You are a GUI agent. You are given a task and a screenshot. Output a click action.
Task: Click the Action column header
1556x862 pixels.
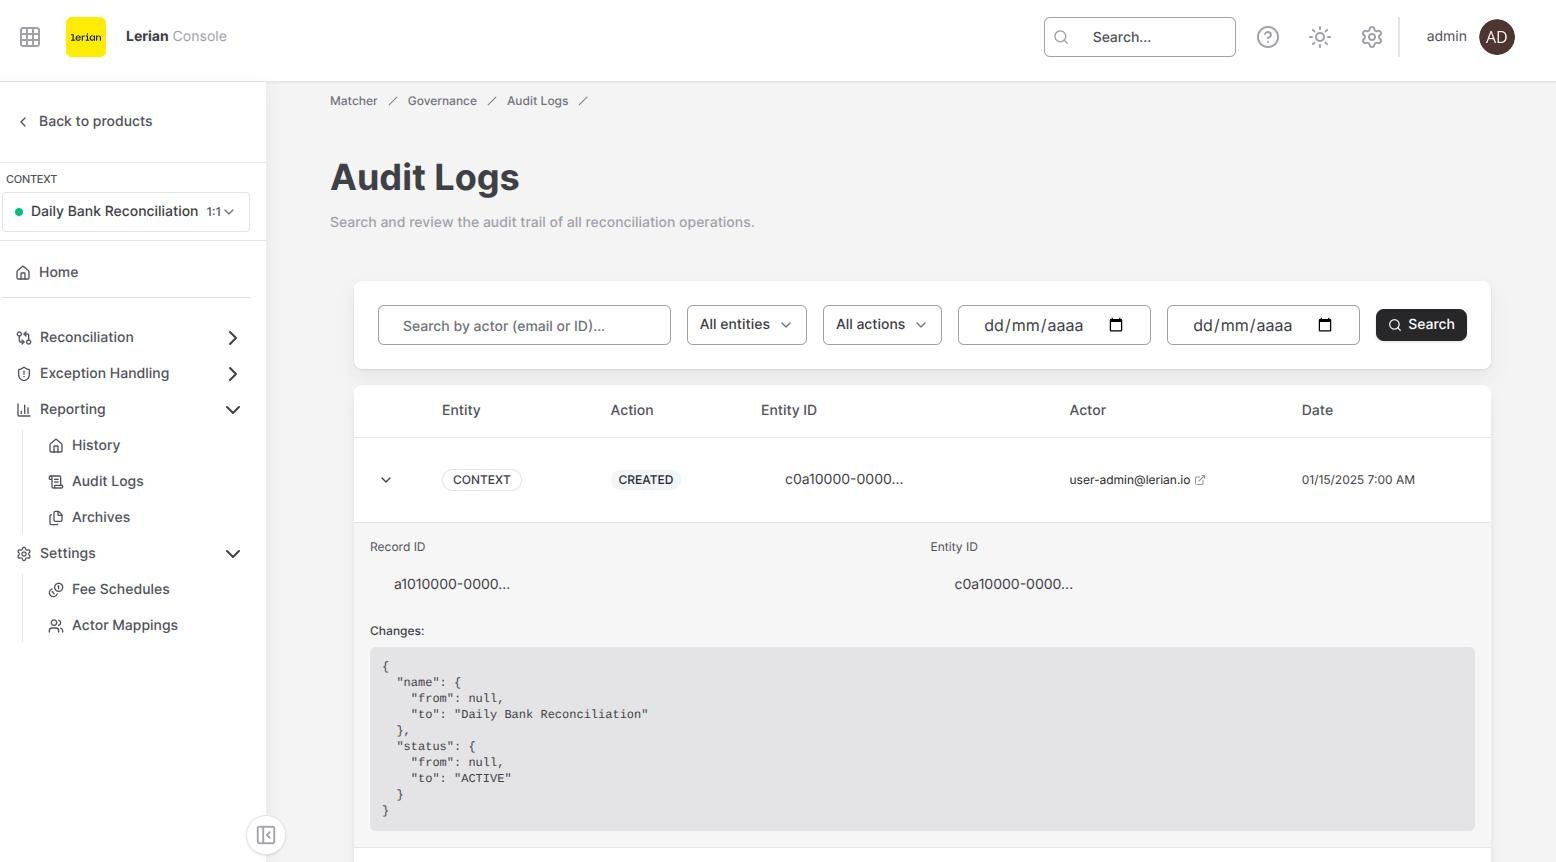pos(632,410)
